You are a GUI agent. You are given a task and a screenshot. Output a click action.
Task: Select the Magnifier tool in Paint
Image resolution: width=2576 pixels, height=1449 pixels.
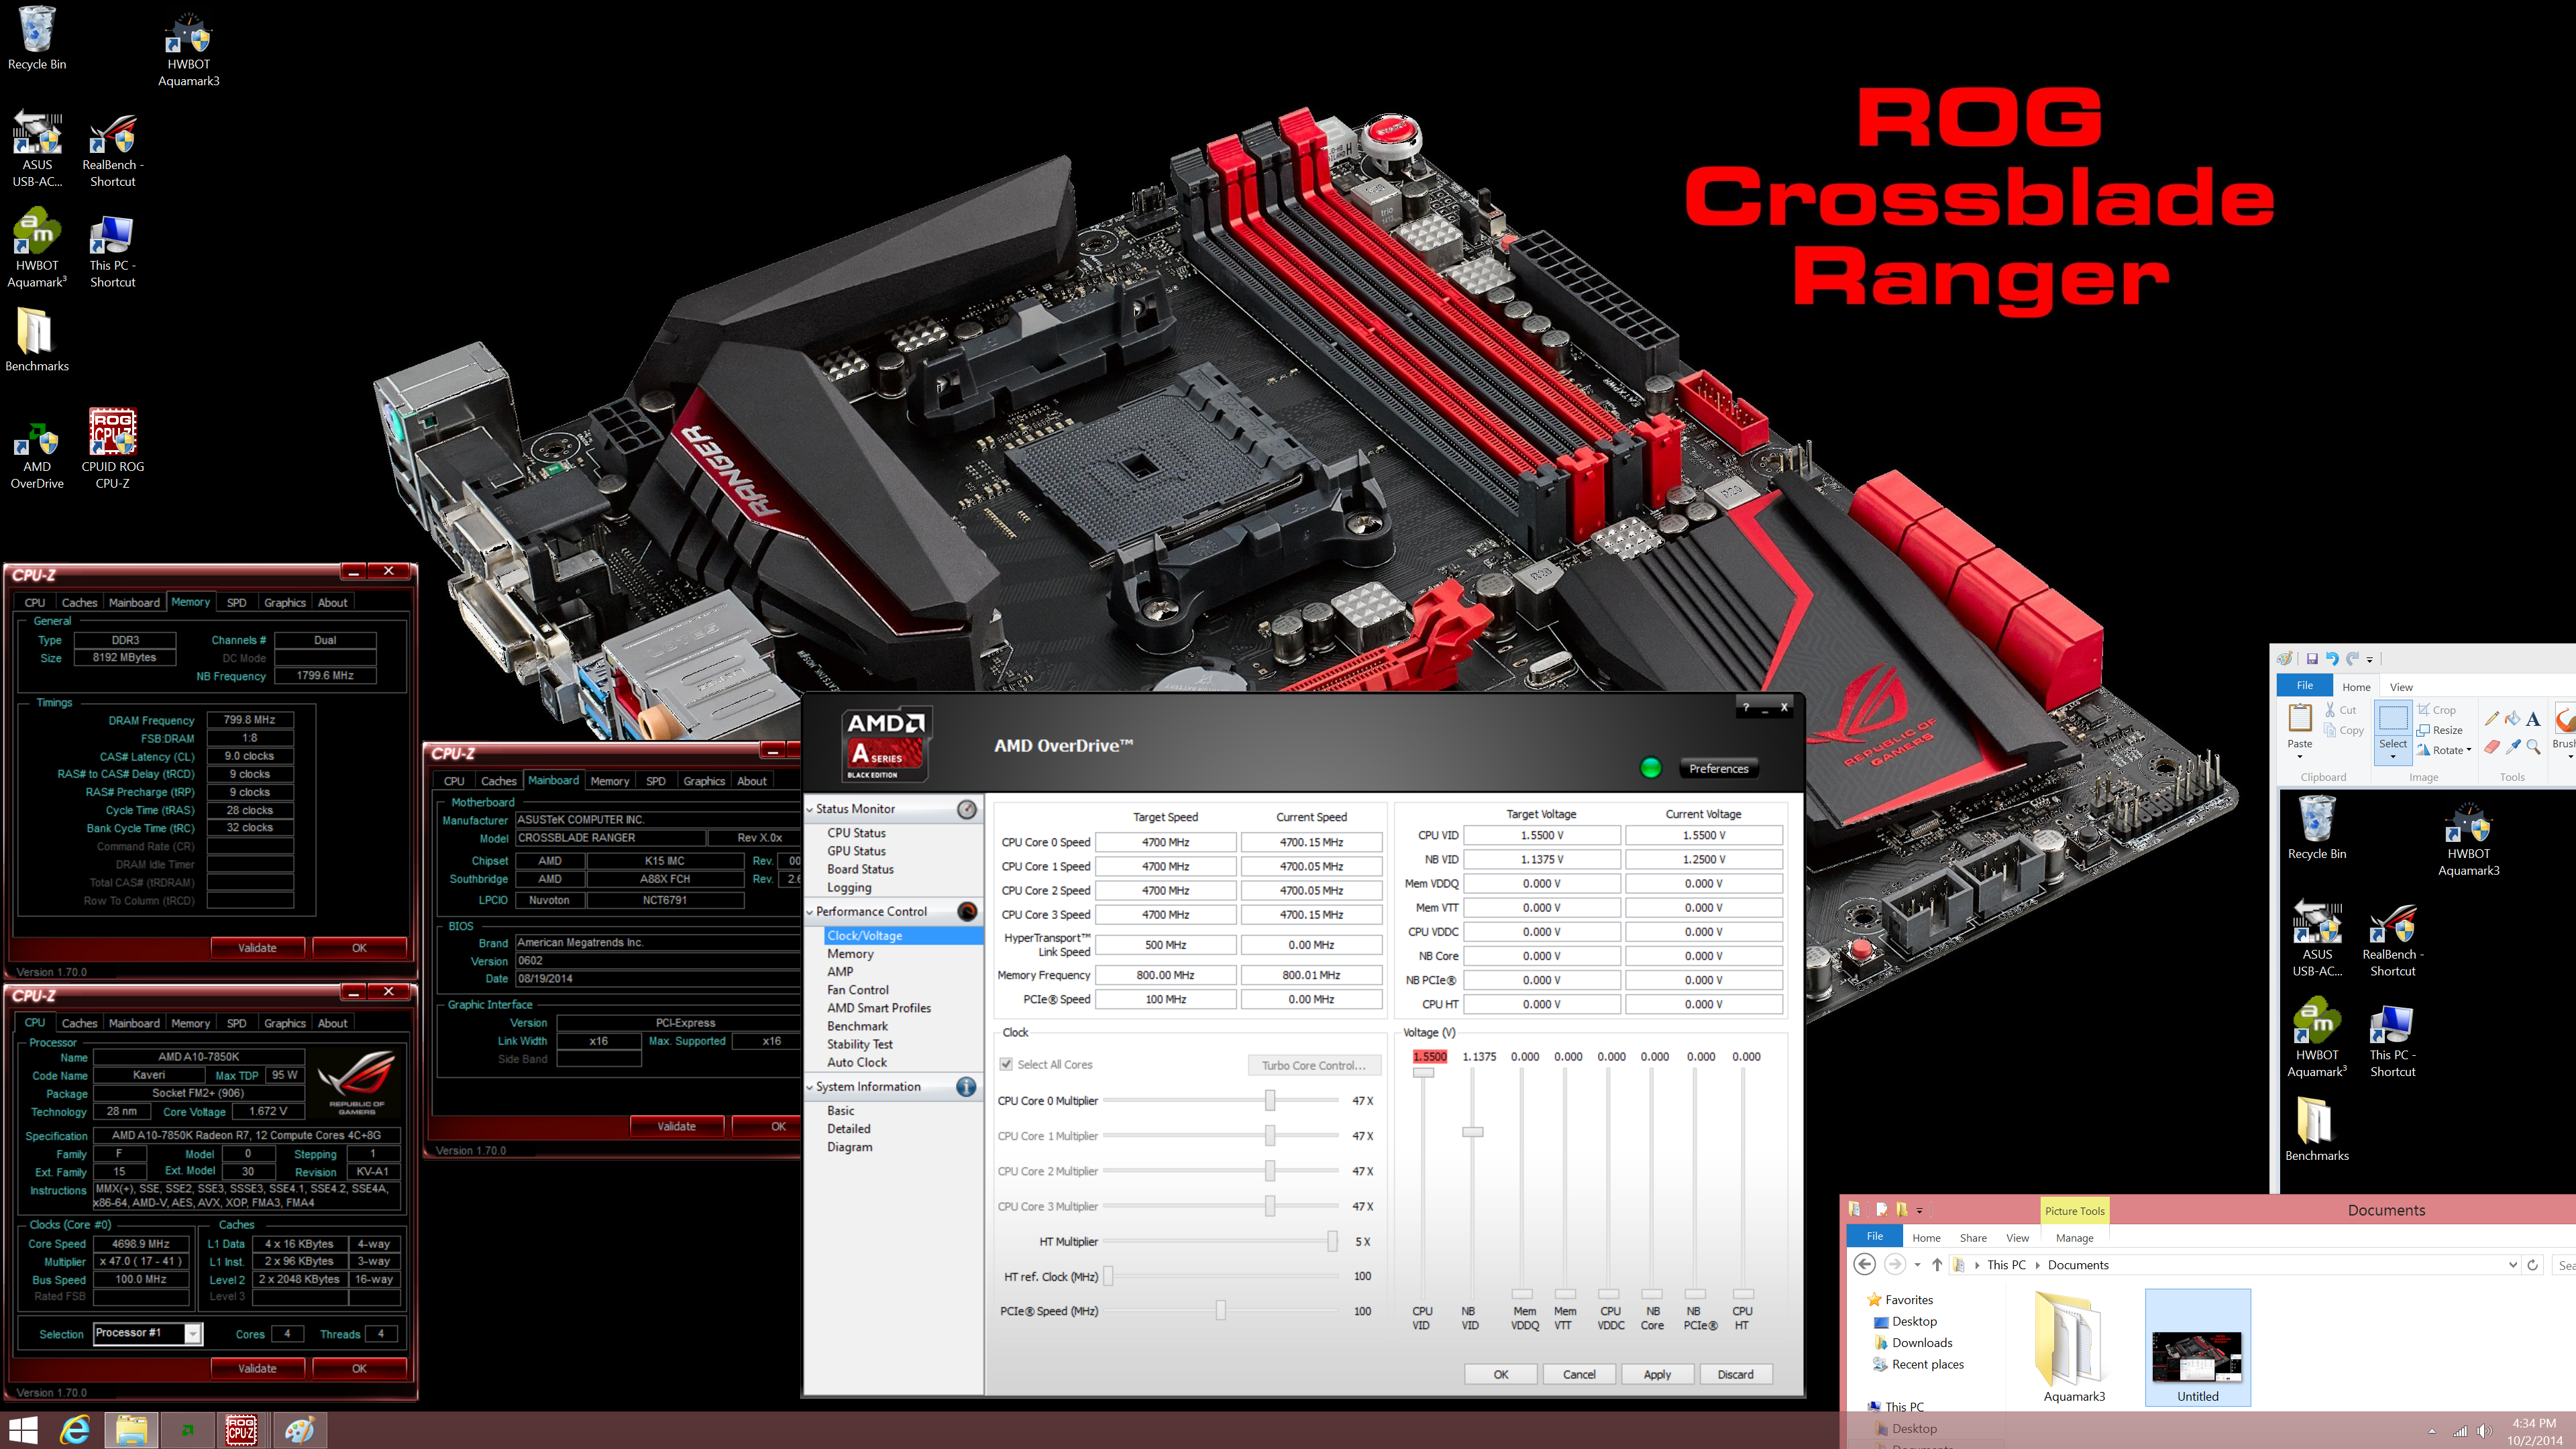point(2533,746)
